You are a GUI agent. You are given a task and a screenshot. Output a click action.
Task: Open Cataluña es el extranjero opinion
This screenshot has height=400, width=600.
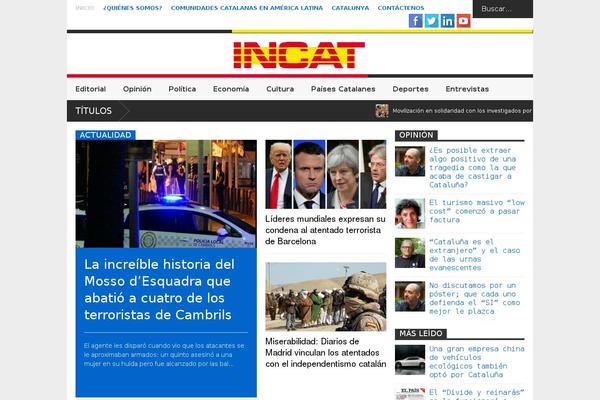pyautogui.click(x=475, y=255)
